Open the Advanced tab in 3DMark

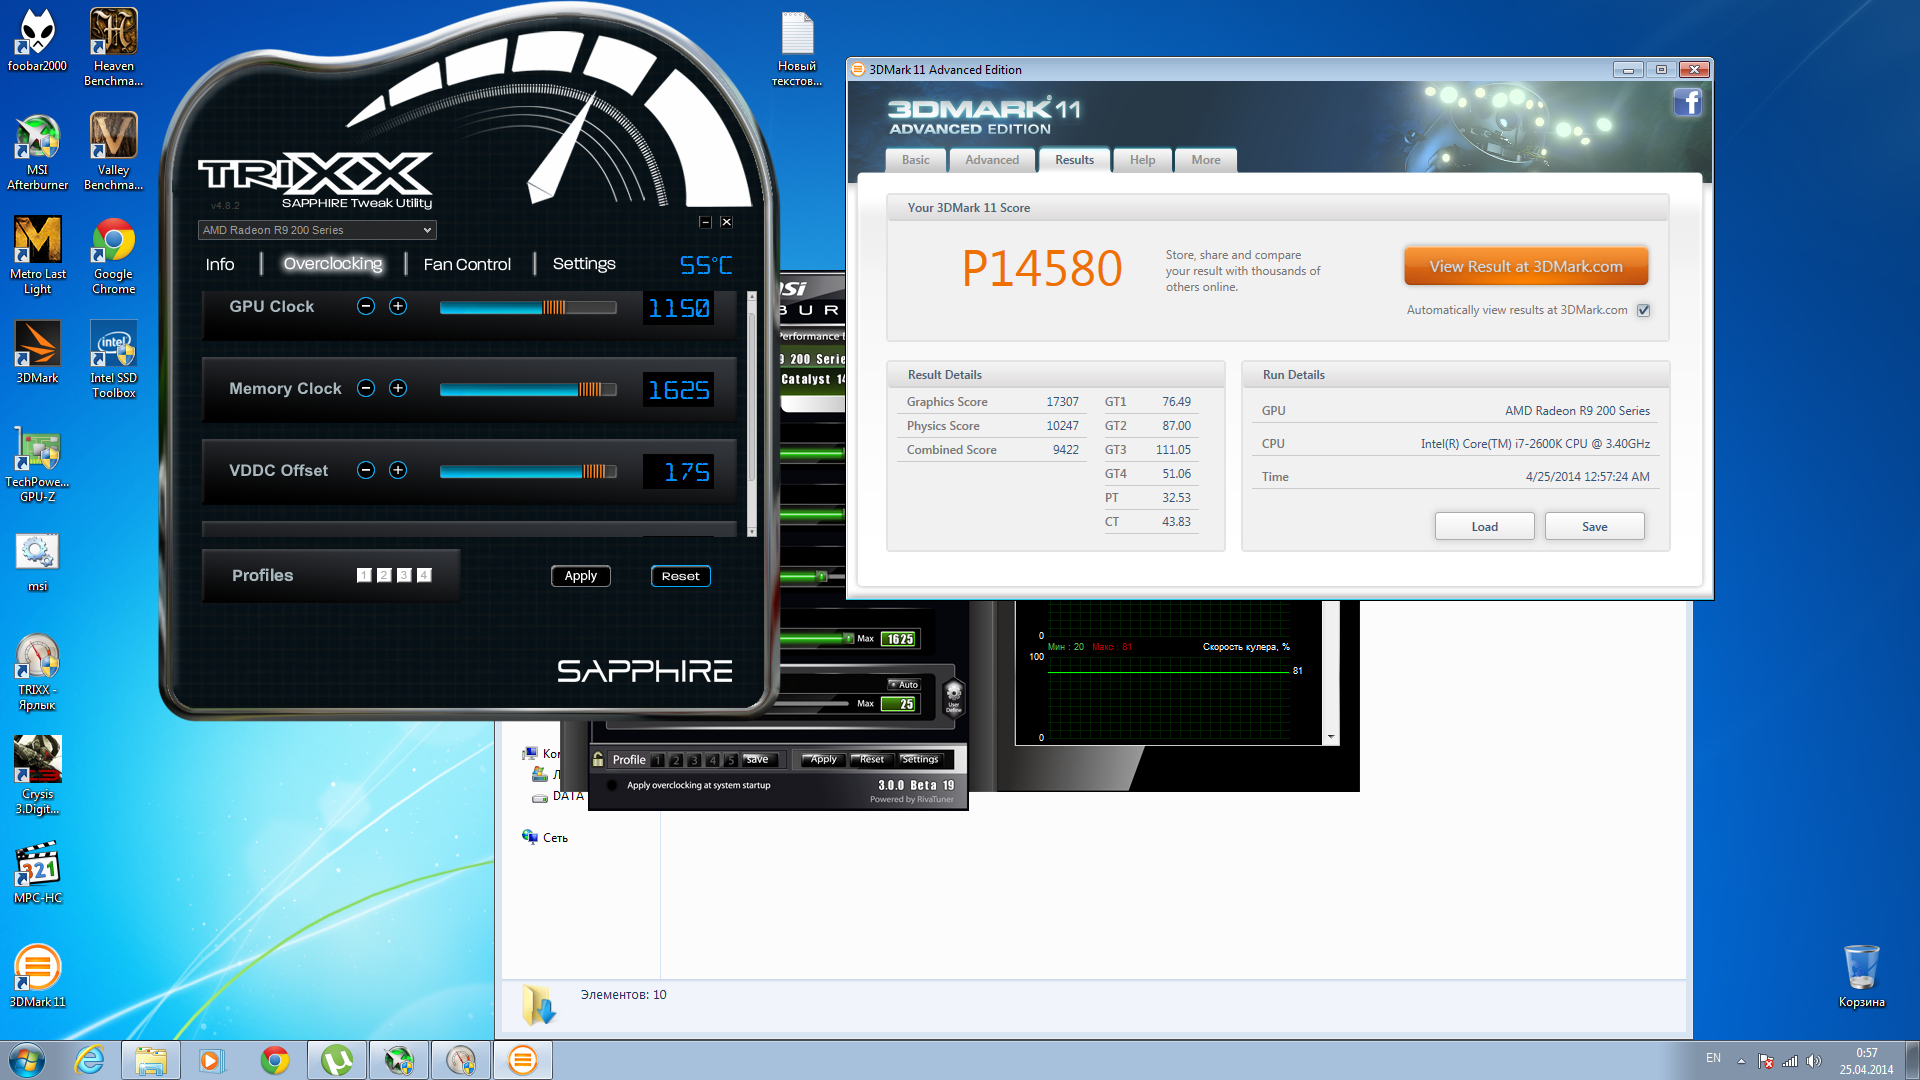[991, 160]
